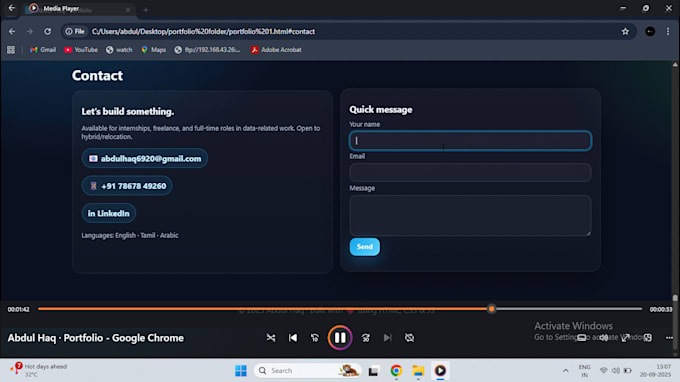Click the elapsed time 00:01:42
680x382 pixels.
[x=18, y=309]
